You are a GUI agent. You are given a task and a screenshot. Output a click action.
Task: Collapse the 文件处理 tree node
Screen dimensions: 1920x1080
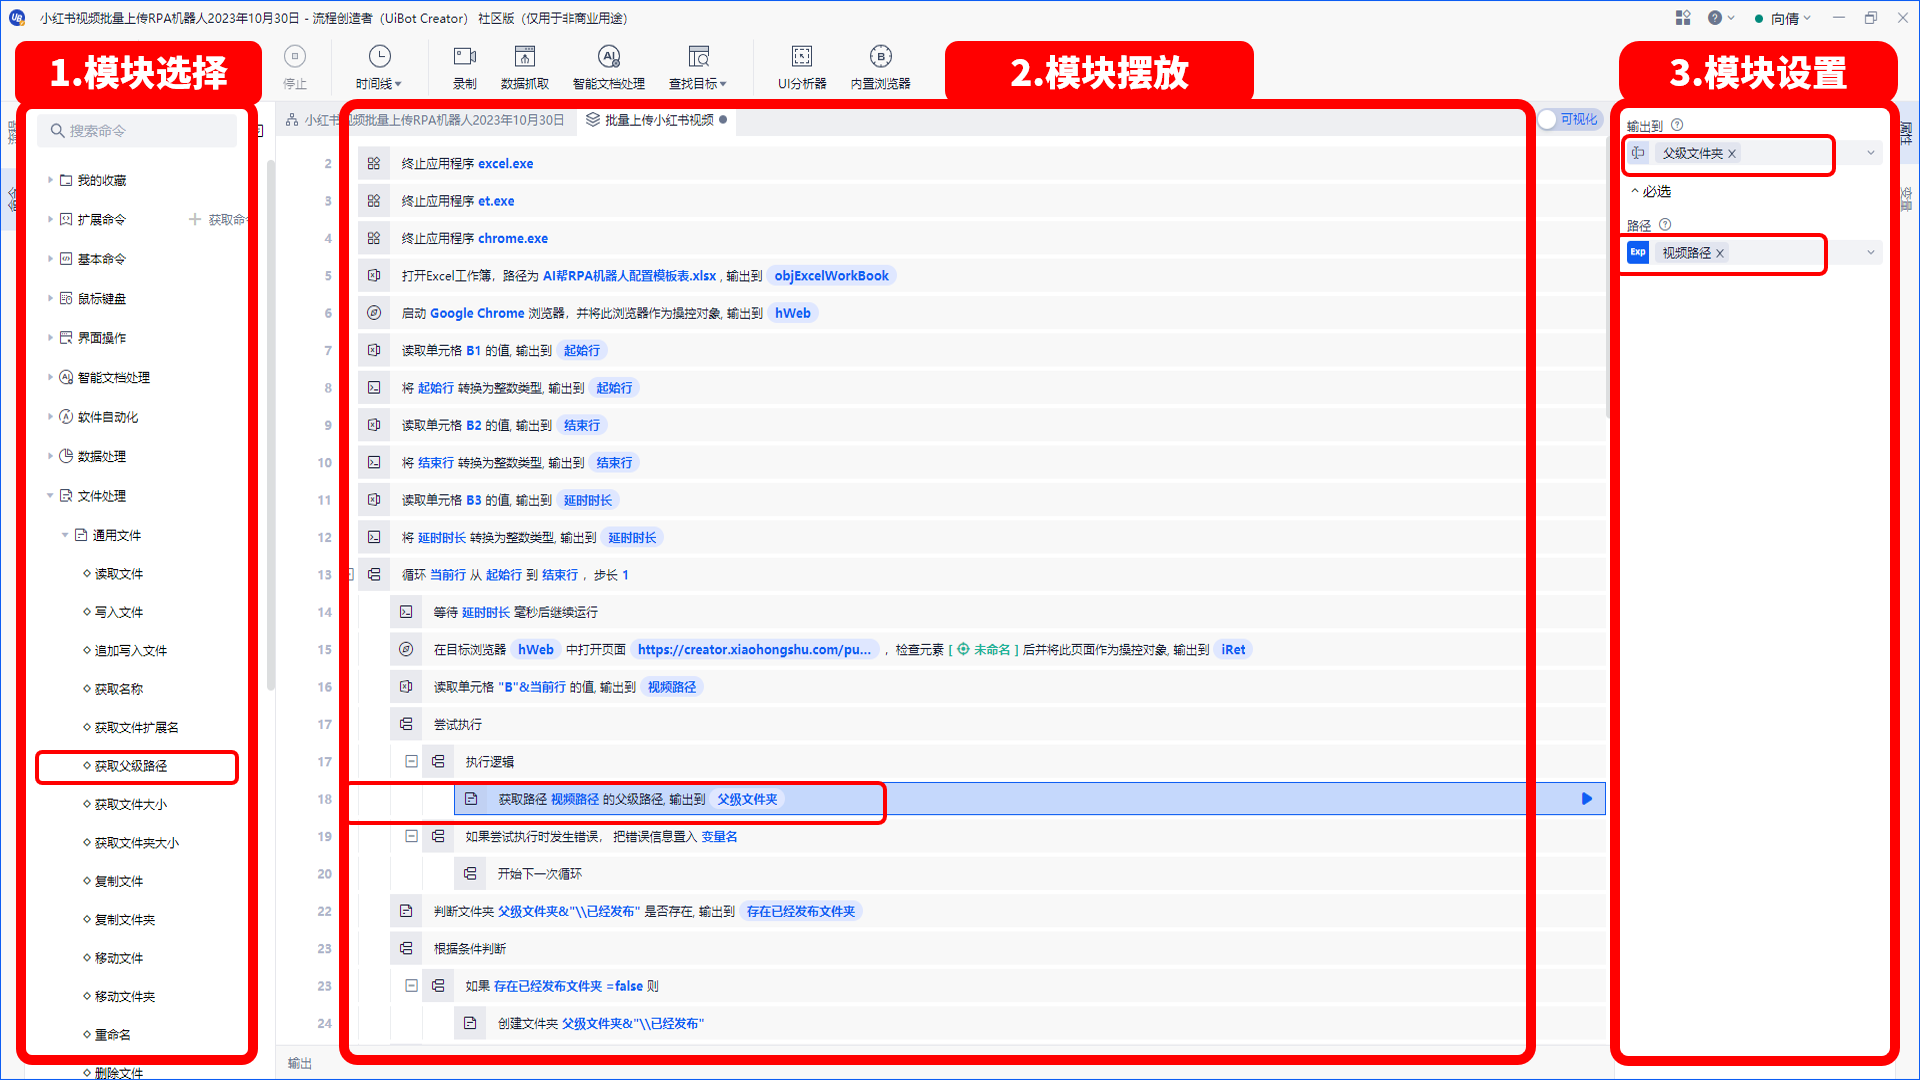click(50, 496)
